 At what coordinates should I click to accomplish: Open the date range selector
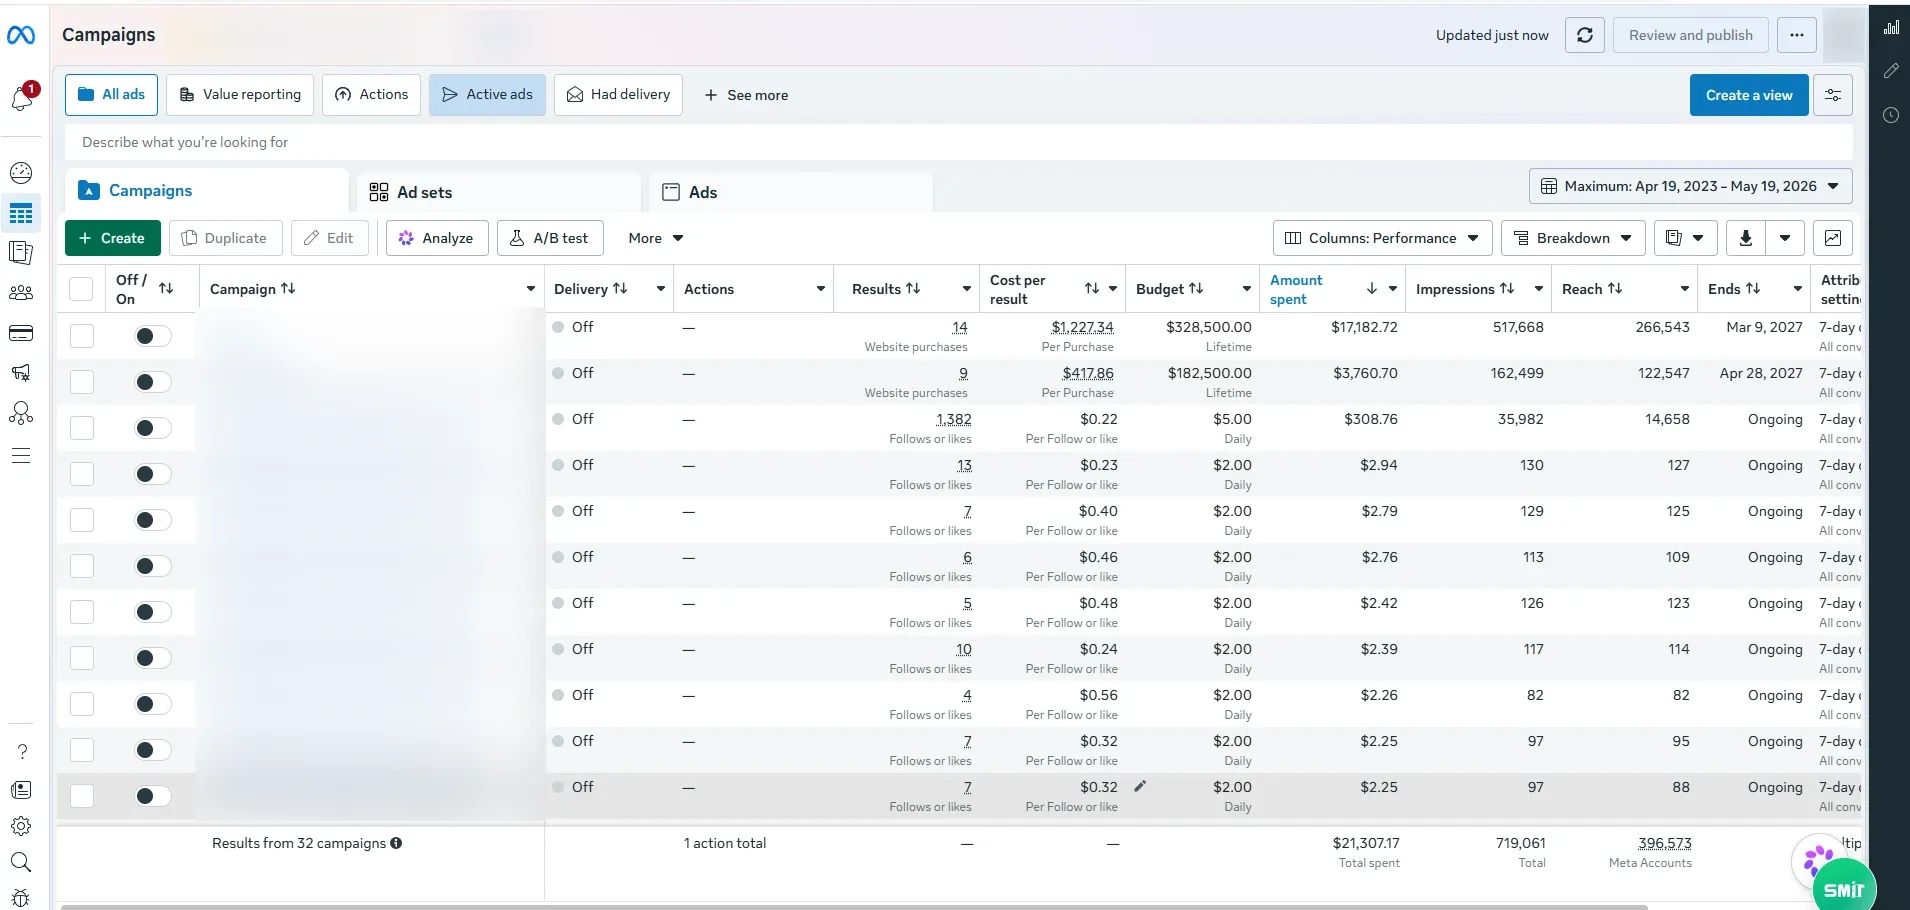pos(1690,186)
